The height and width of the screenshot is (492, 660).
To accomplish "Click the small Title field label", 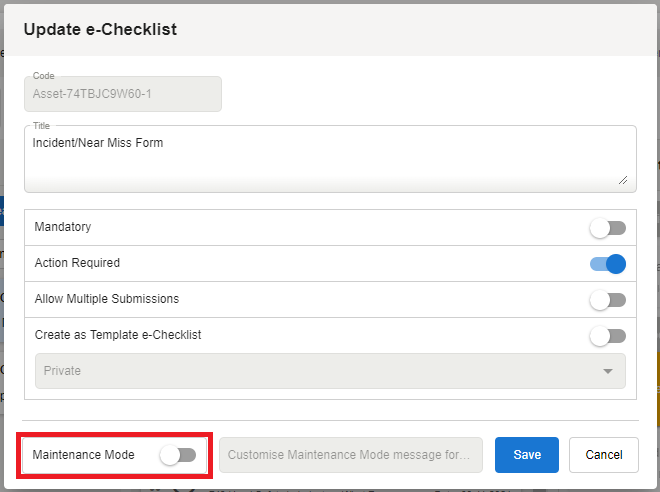I will 41,126.
